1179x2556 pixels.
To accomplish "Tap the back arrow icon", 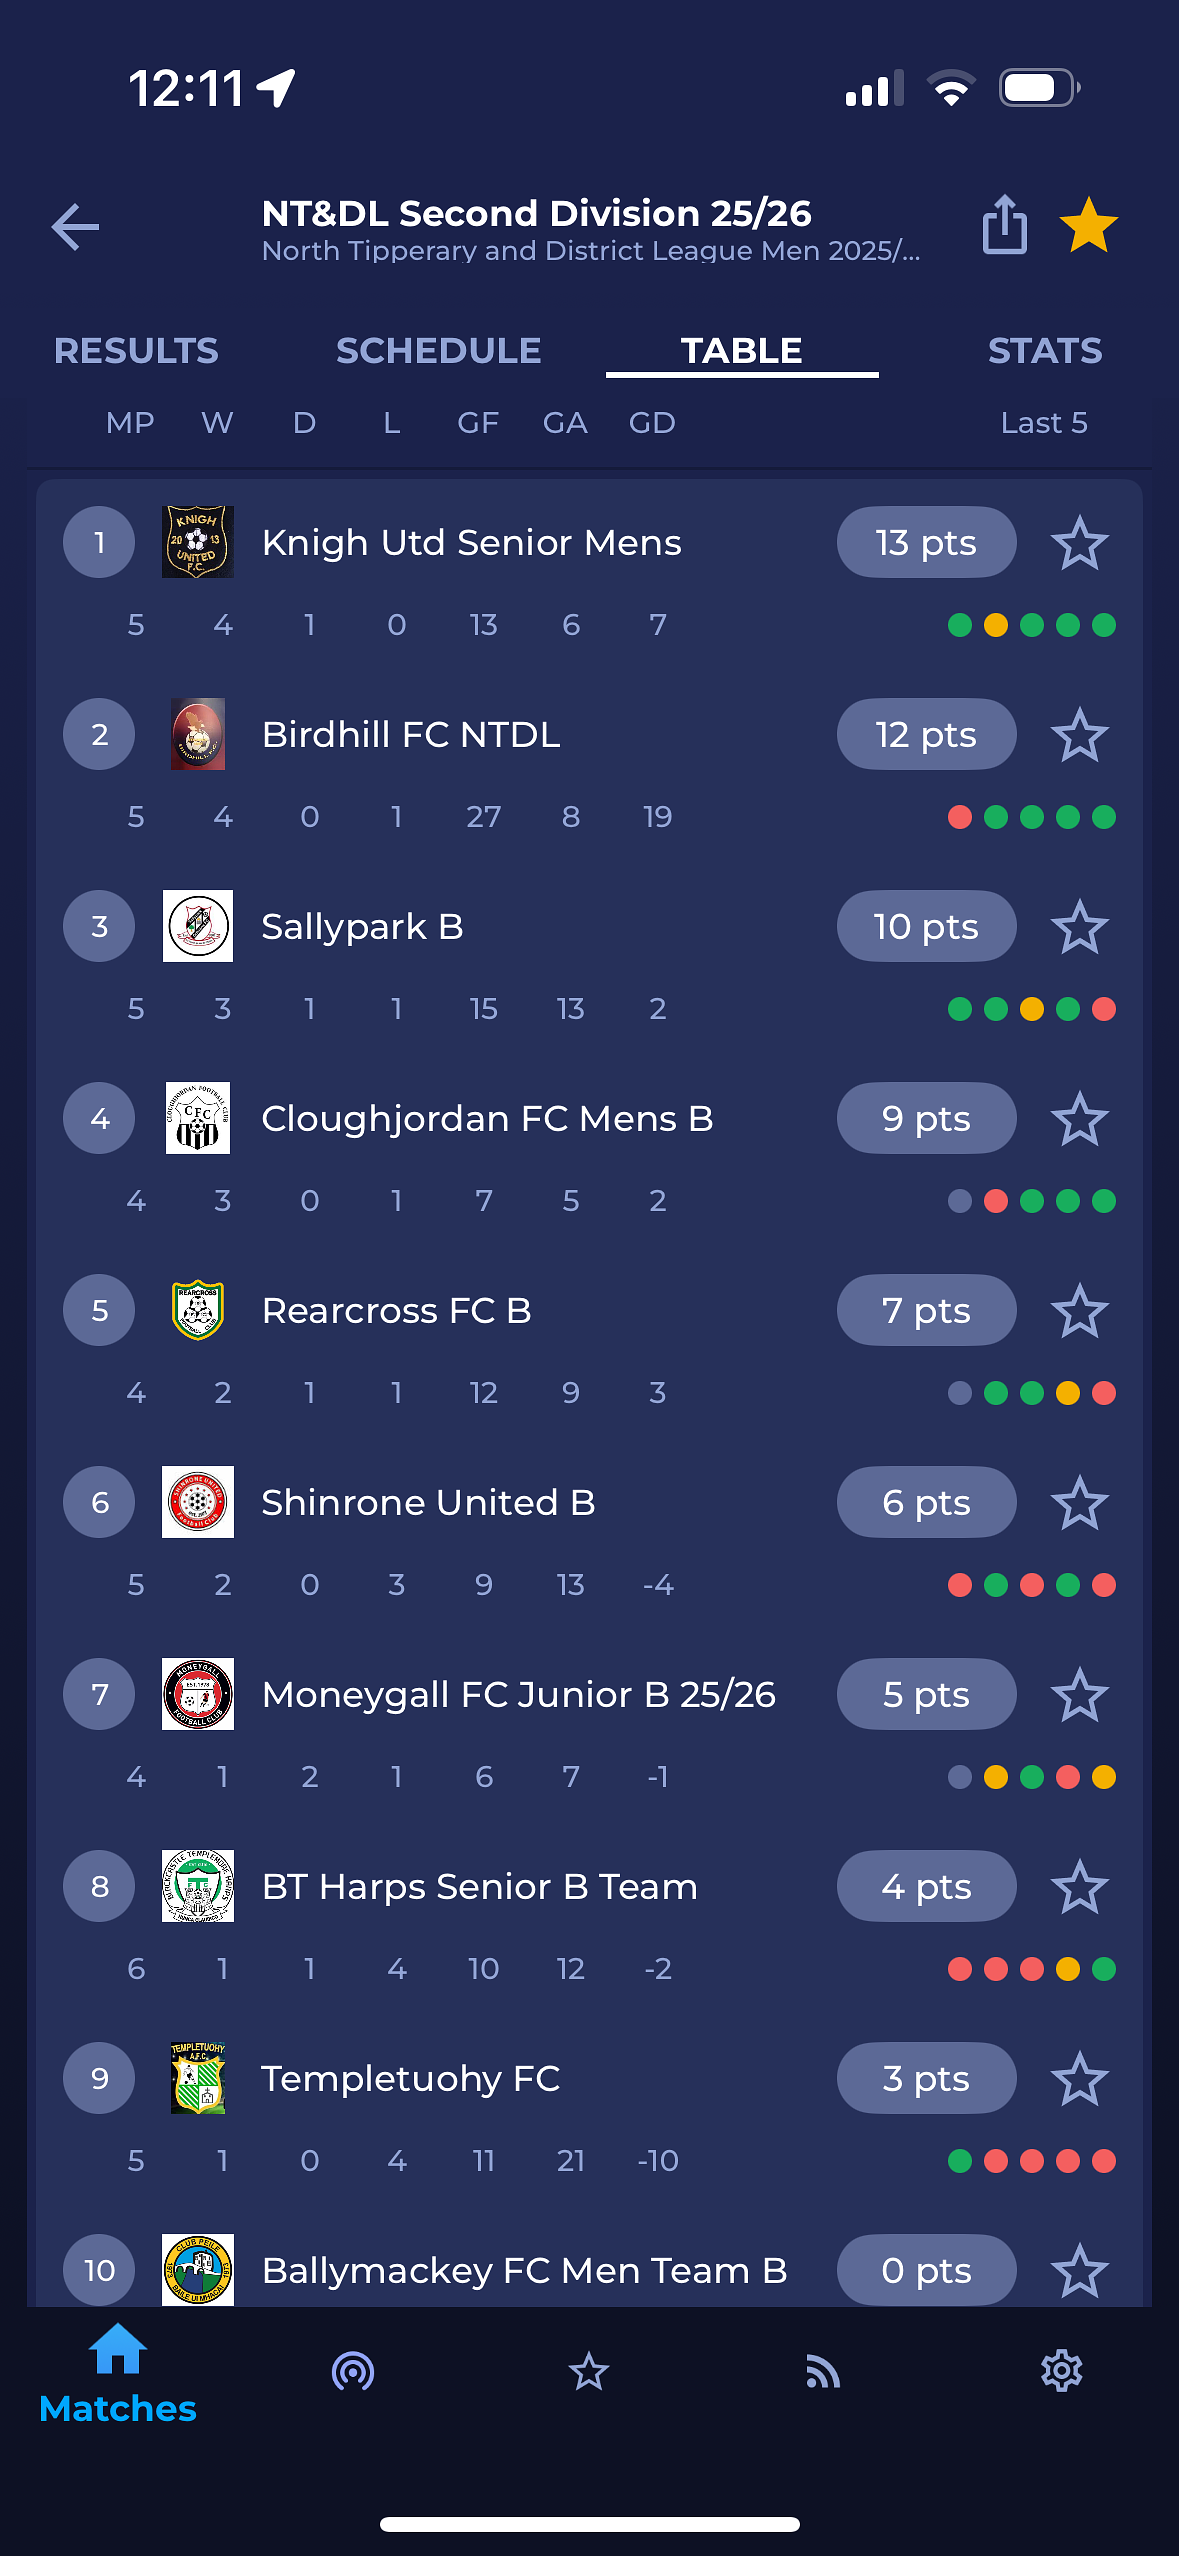I will coord(76,227).
